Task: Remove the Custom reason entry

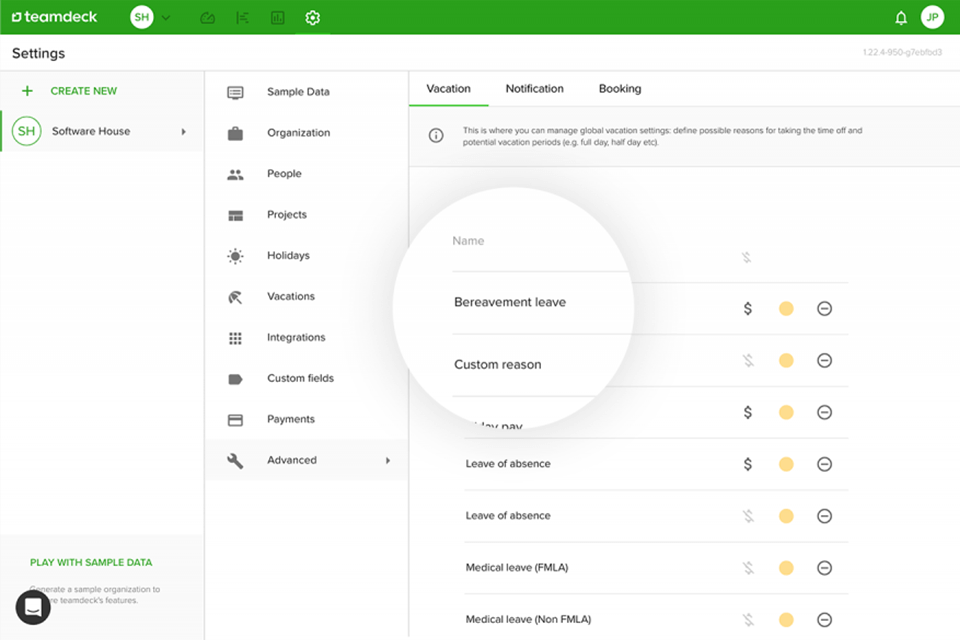Action: [x=825, y=360]
